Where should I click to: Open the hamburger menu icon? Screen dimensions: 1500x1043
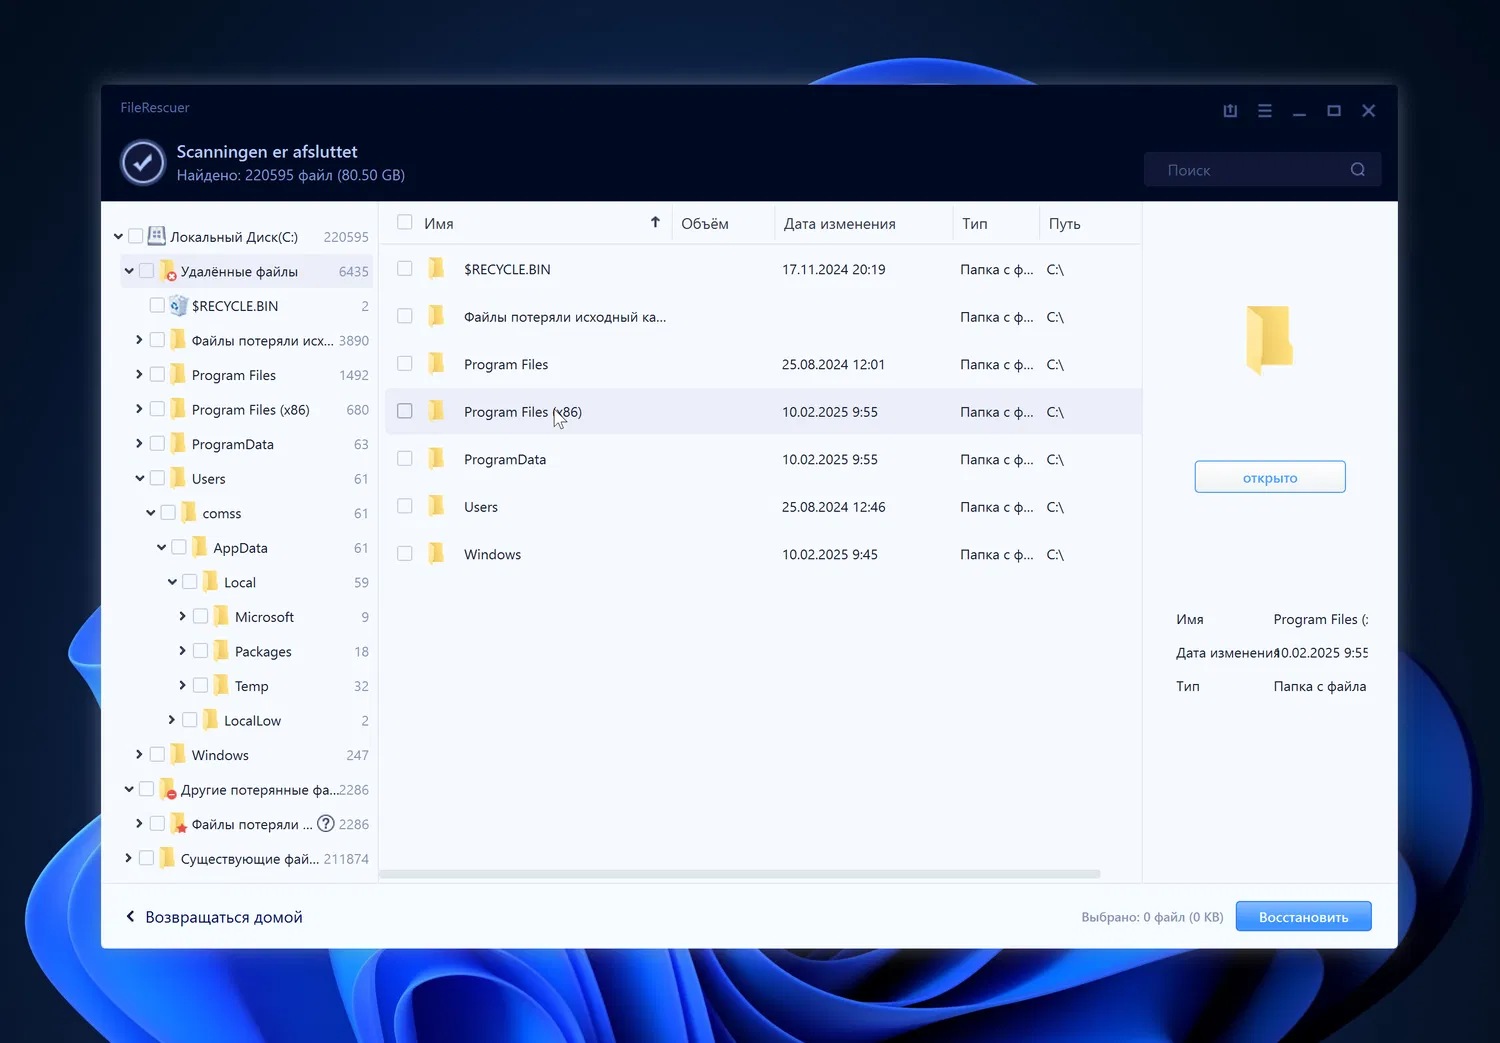pyautogui.click(x=1265, y=111)
